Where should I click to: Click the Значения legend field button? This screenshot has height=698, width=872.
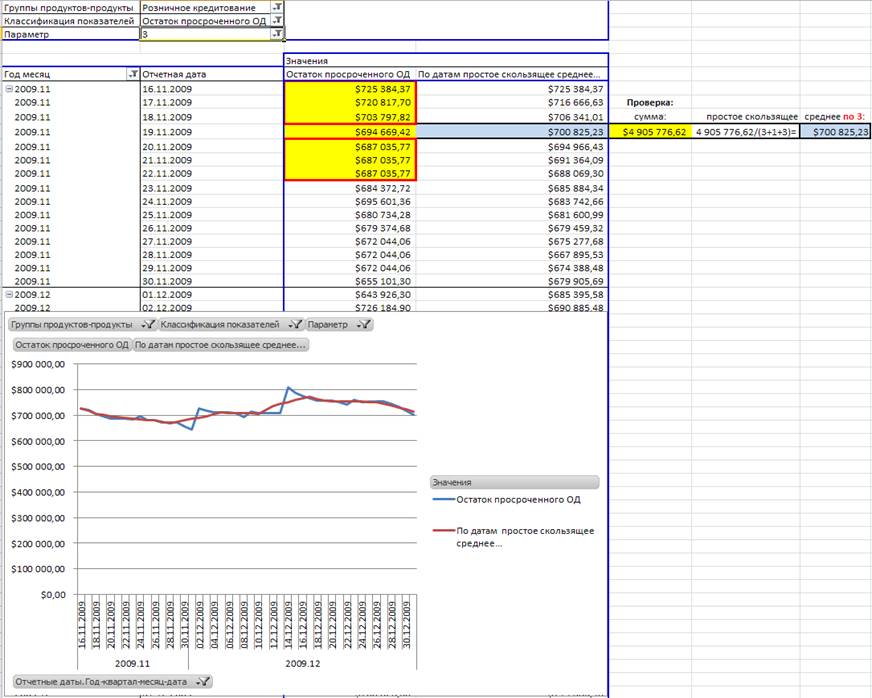point(514,482)
